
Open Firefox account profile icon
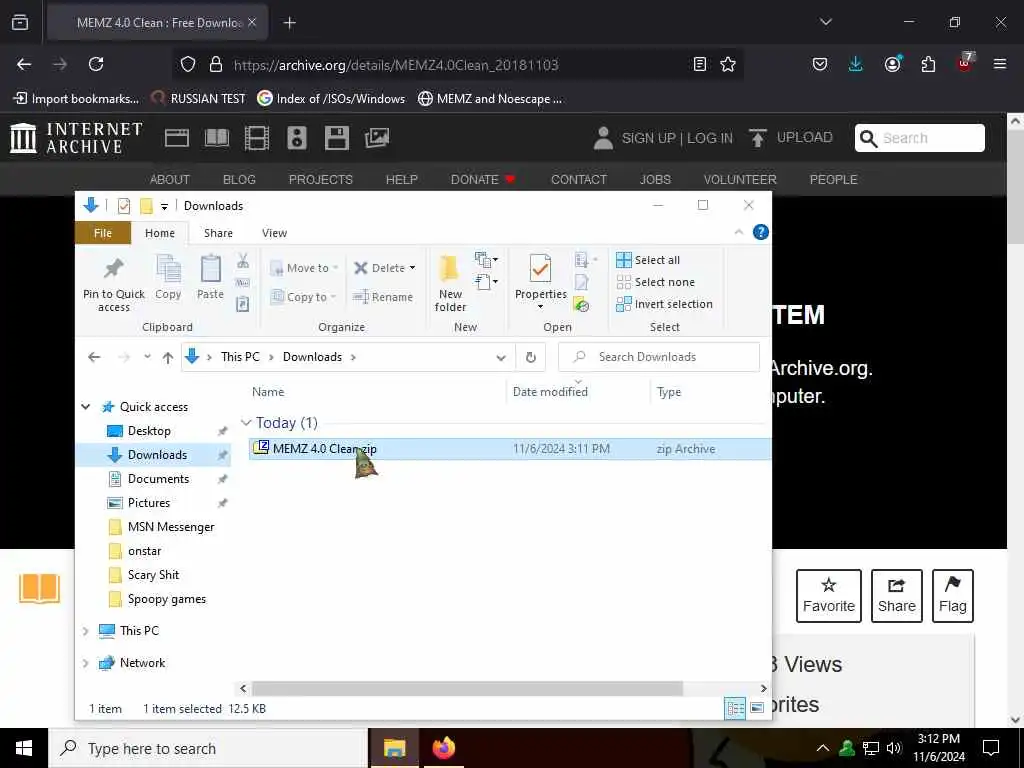coord(892,64)
